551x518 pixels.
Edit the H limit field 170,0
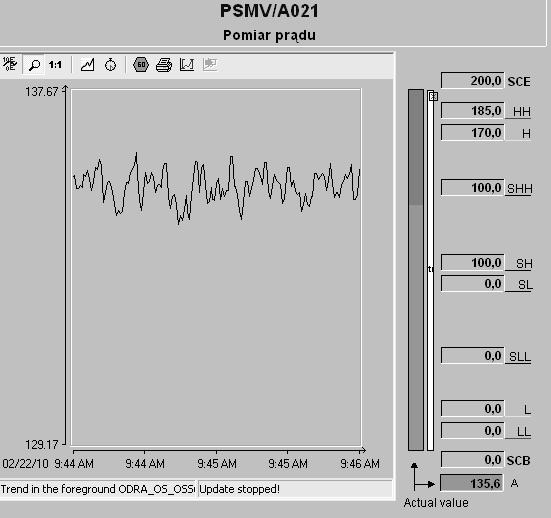[472, 132]
